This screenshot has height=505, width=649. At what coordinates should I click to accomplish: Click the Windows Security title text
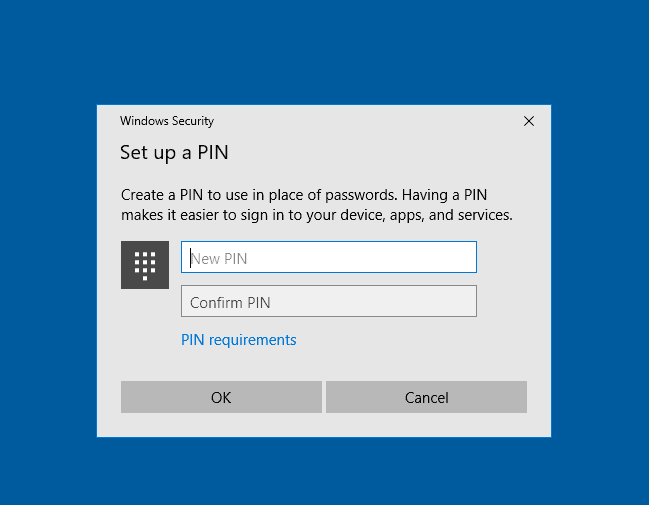point(167,121)
